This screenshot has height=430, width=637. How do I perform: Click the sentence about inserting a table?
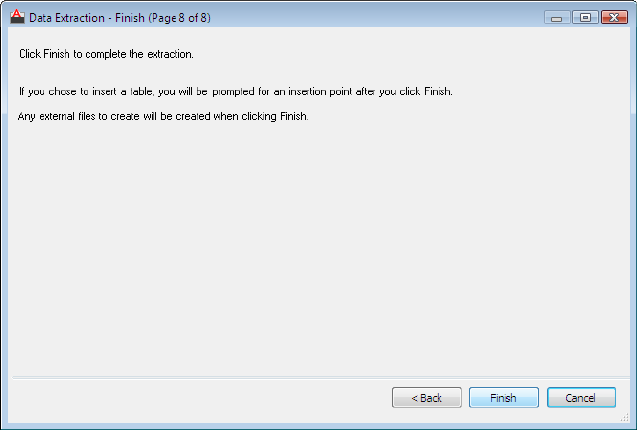point(236,92)
